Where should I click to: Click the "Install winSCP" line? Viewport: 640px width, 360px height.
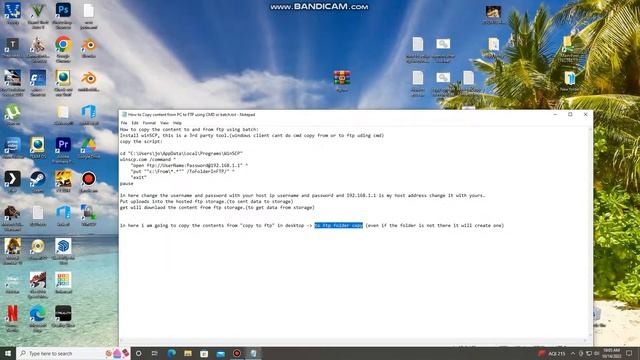click(x=252, y=136)
